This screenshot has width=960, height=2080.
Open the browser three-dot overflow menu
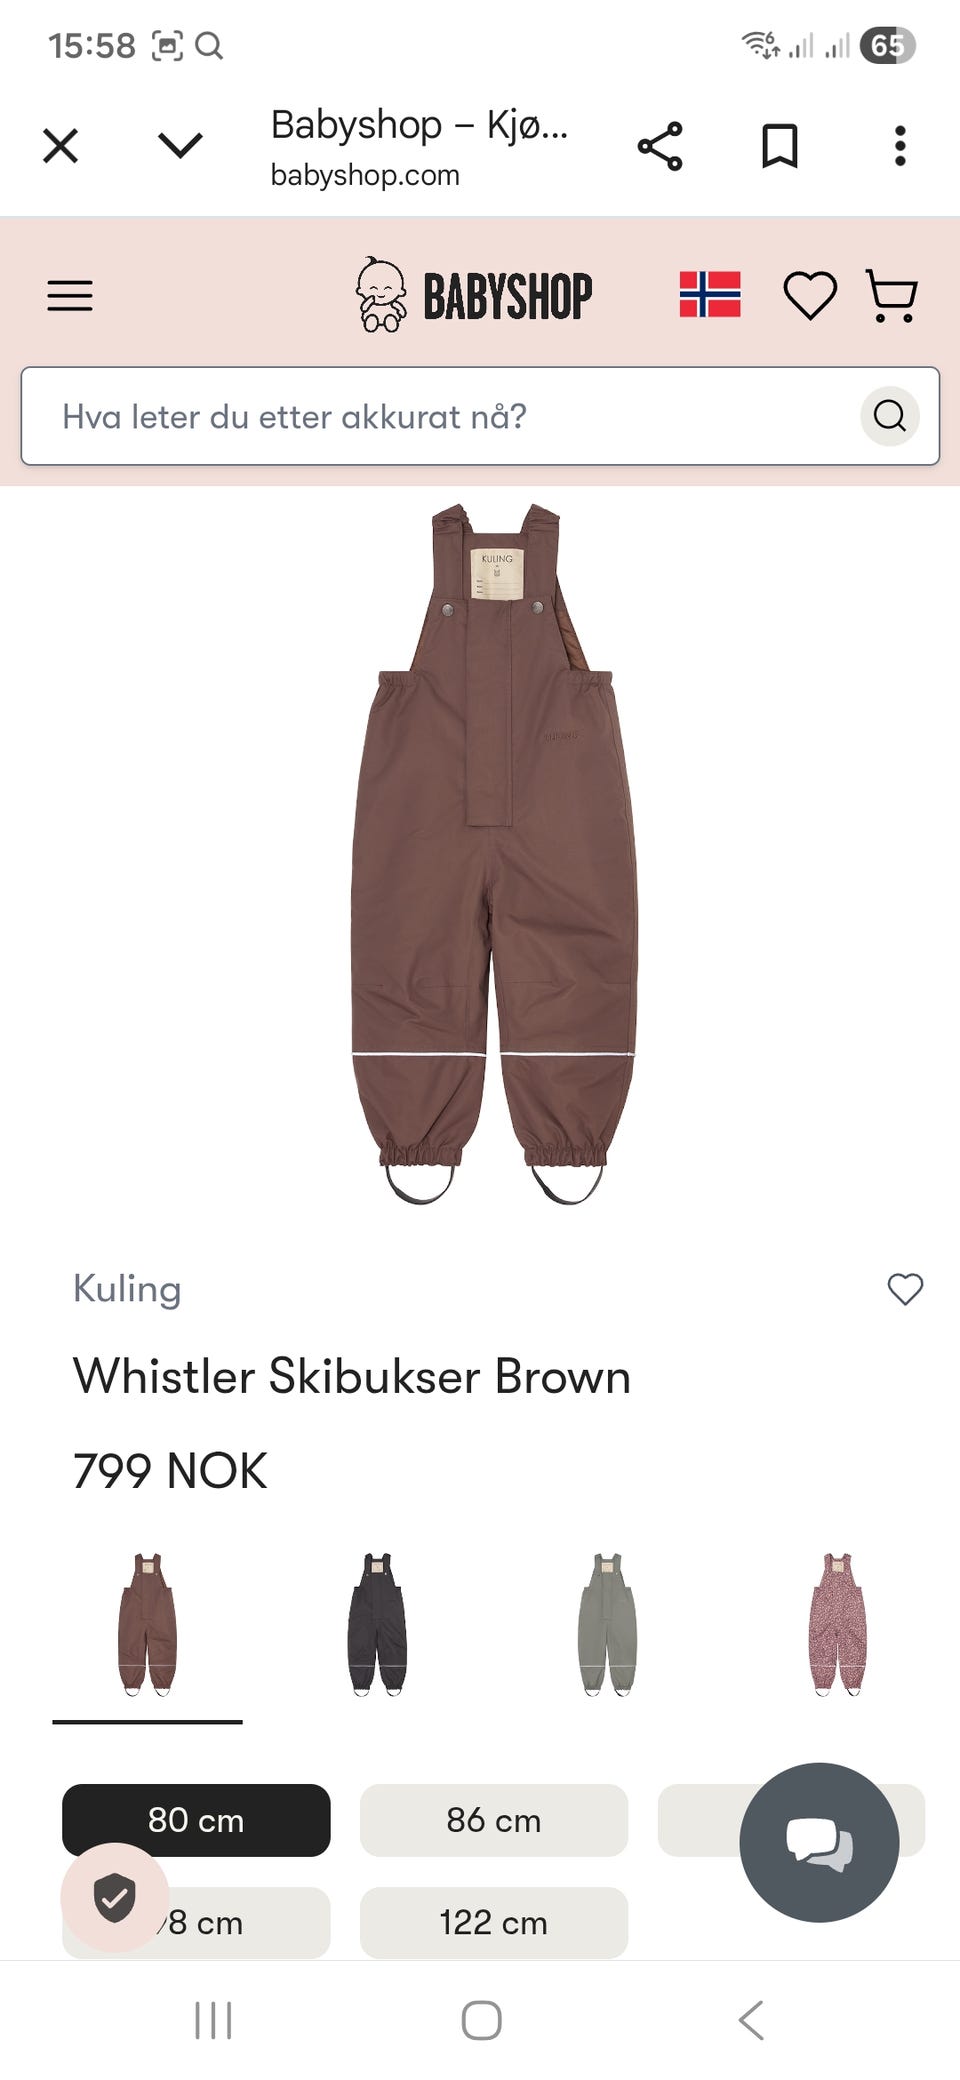pos(900,146)
